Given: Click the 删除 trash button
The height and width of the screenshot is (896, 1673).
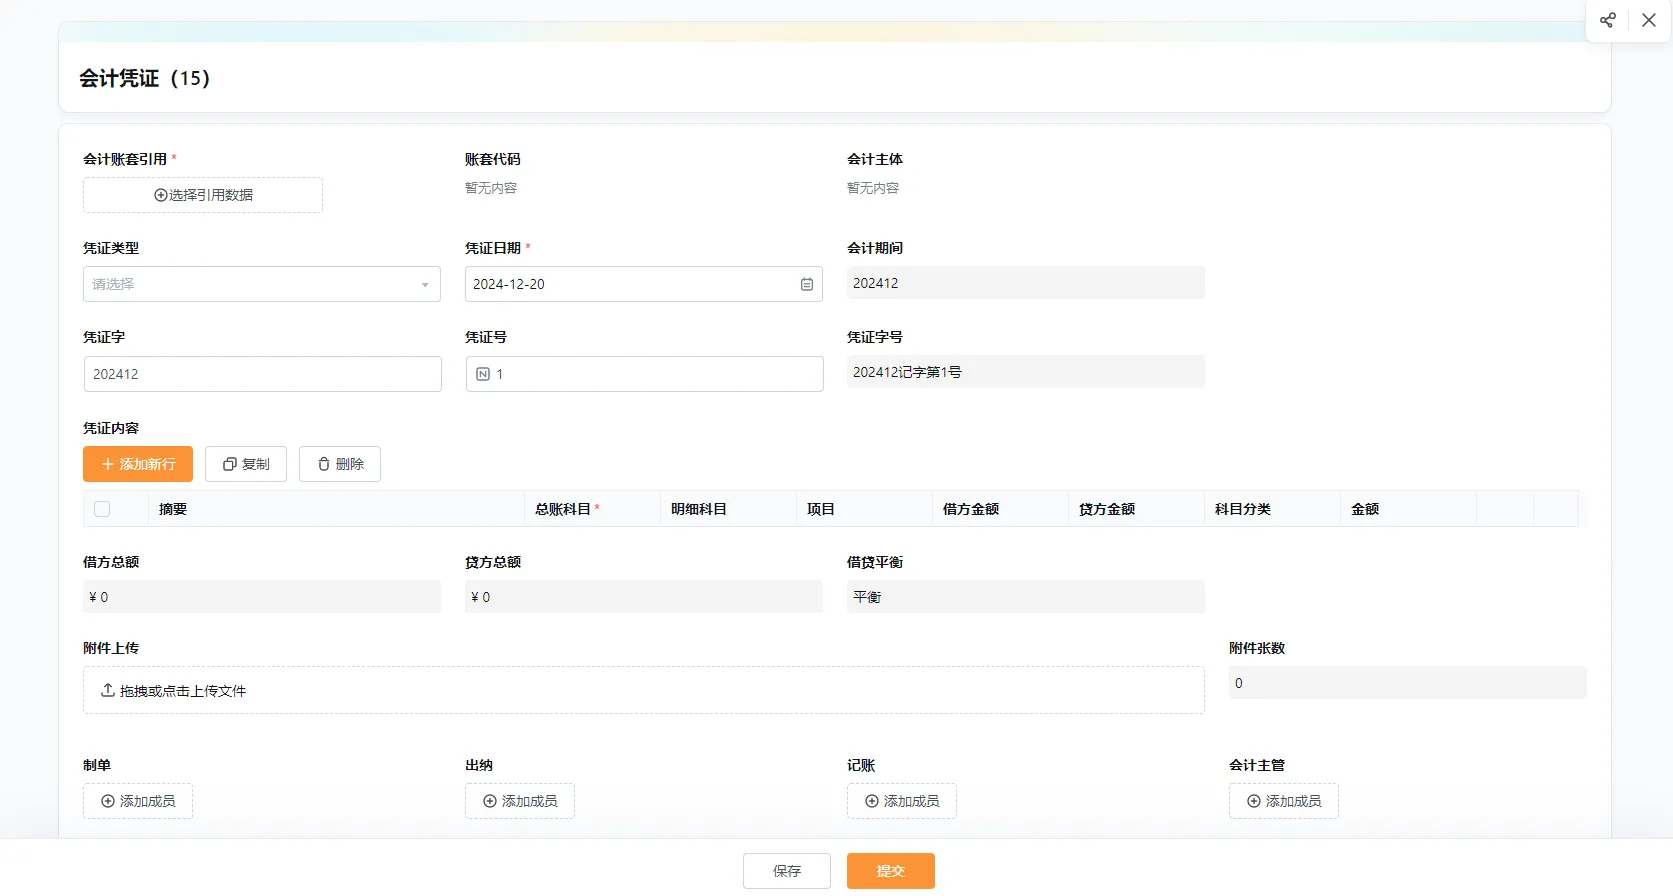Looking at the screenshot, I should [340, 464].
